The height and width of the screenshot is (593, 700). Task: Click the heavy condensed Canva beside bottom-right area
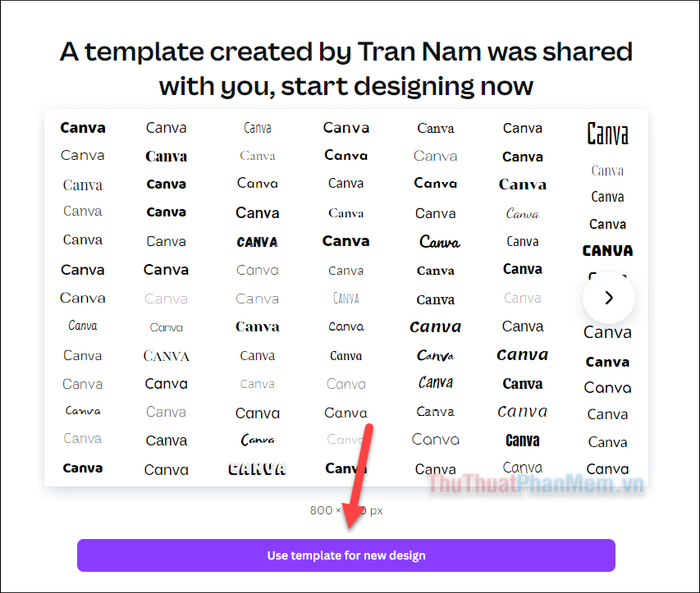[x=522, y=440]
